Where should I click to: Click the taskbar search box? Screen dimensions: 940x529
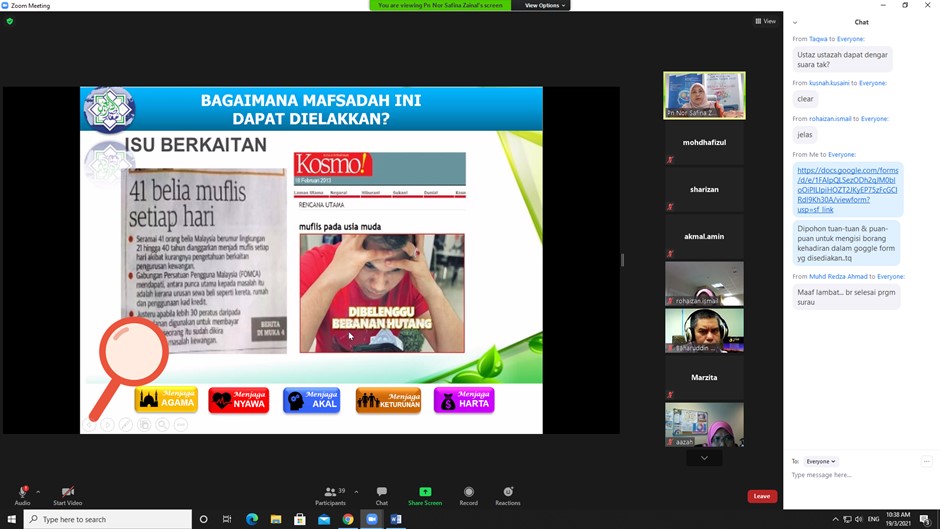click(108, 519)
